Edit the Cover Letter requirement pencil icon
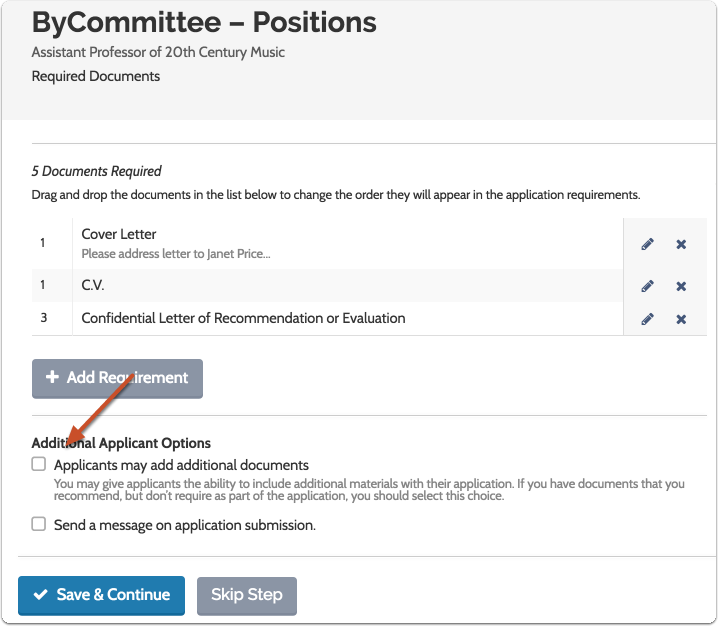 [x=647, y=244]
